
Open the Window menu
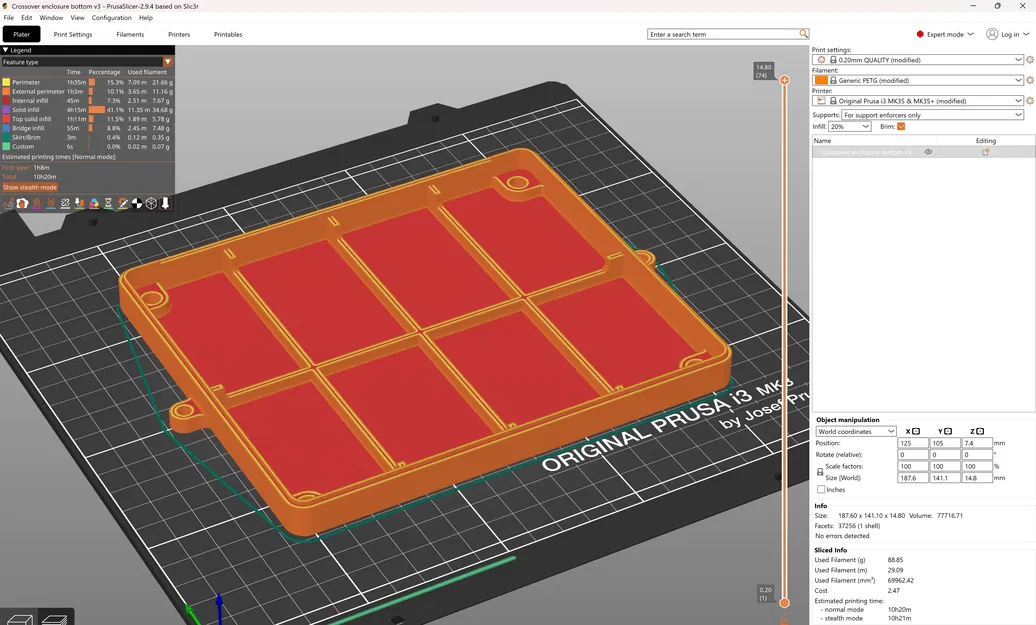click(x=51, y=18)
